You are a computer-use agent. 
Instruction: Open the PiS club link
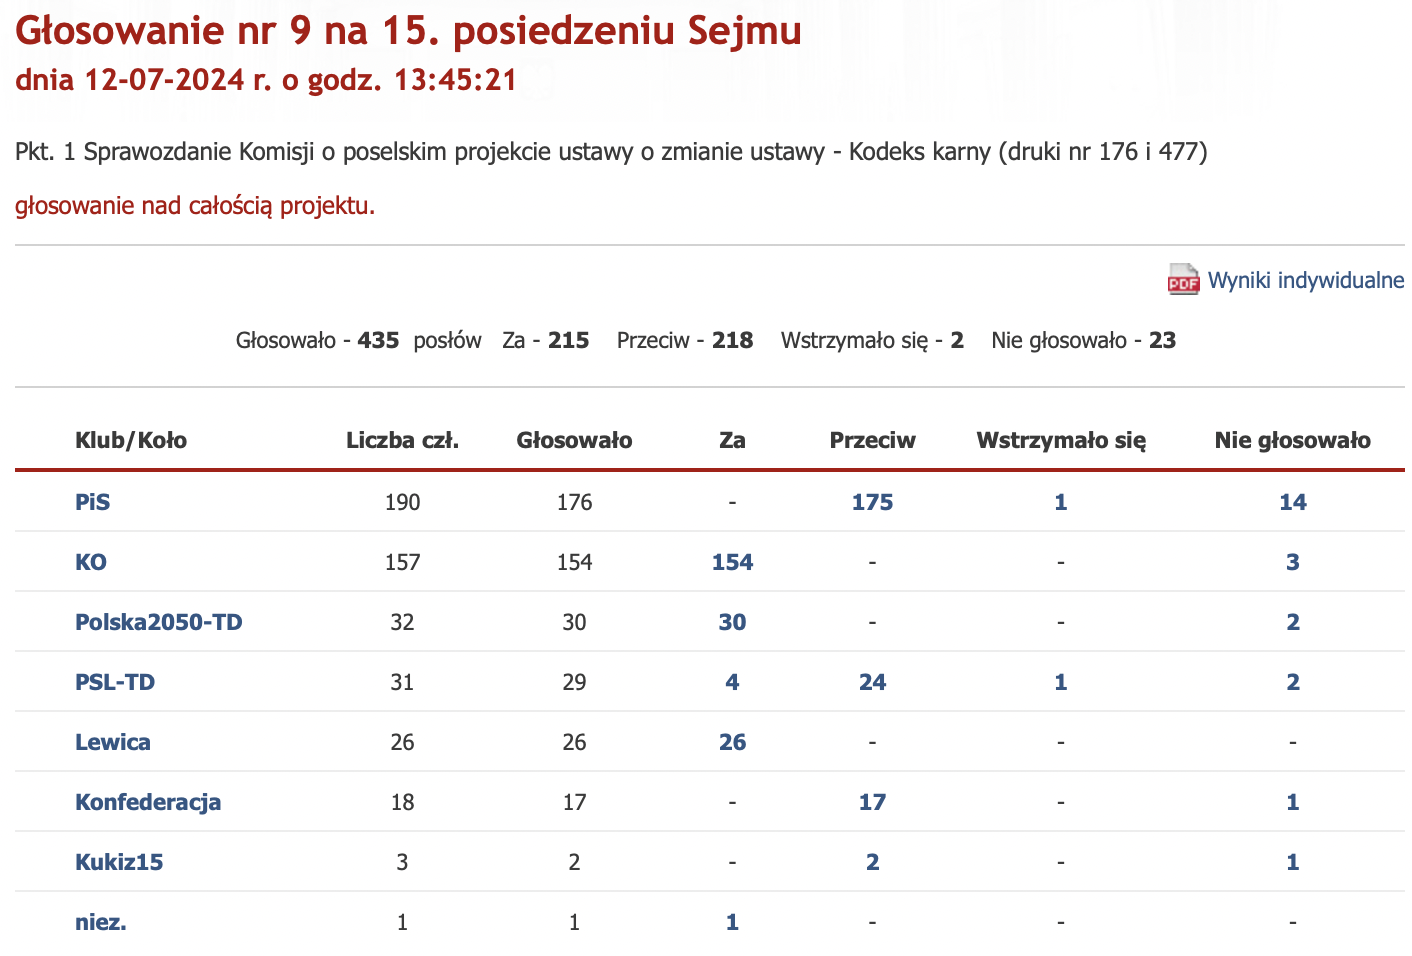coord(93,502)
